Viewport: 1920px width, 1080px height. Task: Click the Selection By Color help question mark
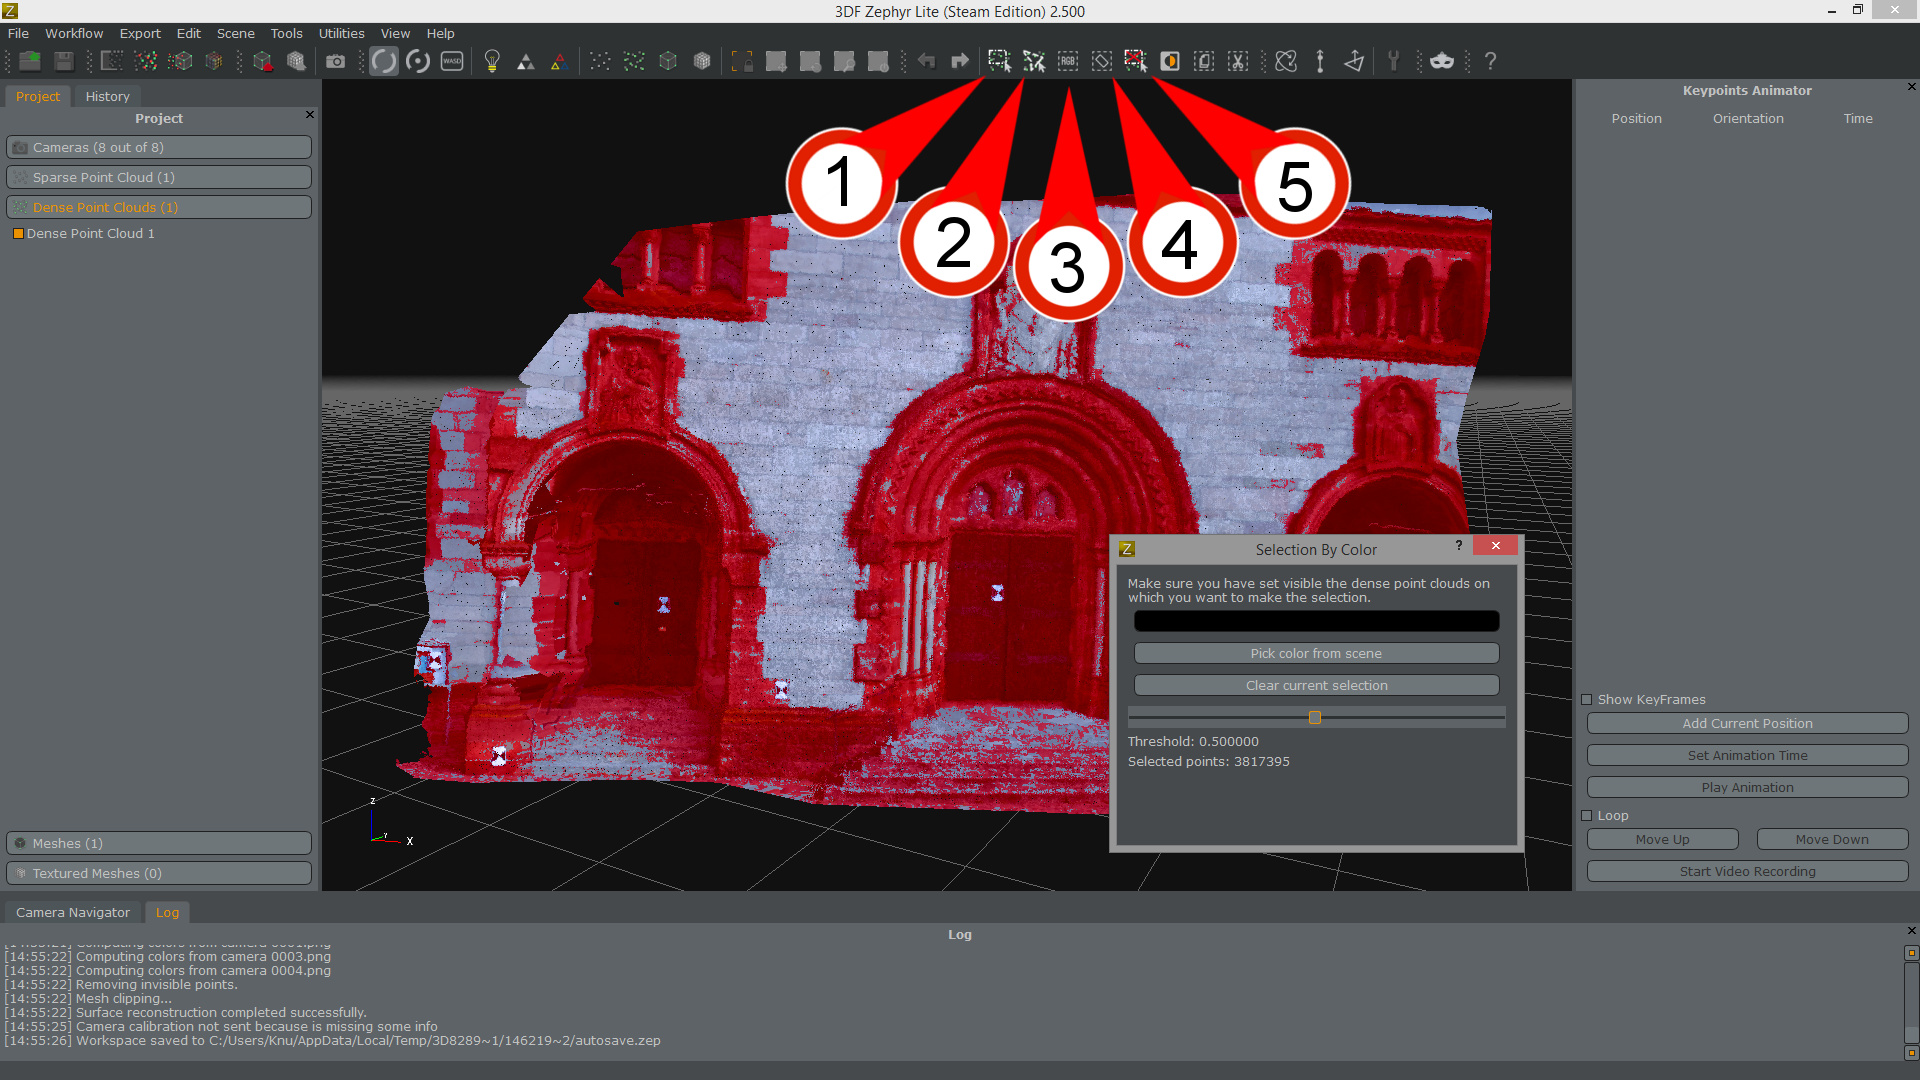coord(1459,546)
